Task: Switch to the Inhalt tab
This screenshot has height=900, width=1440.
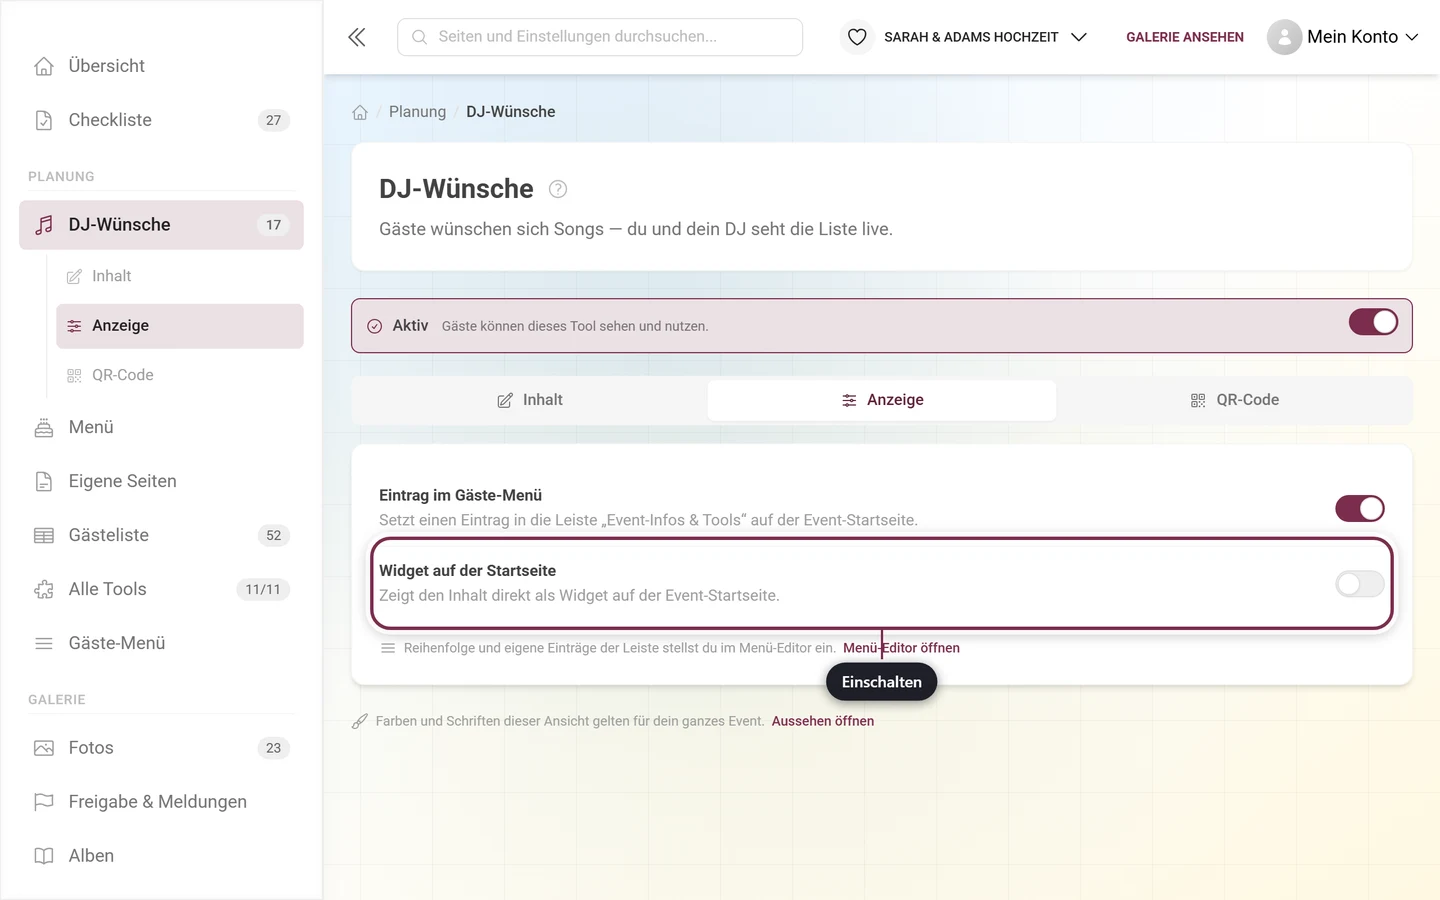Action: (530, 400)
